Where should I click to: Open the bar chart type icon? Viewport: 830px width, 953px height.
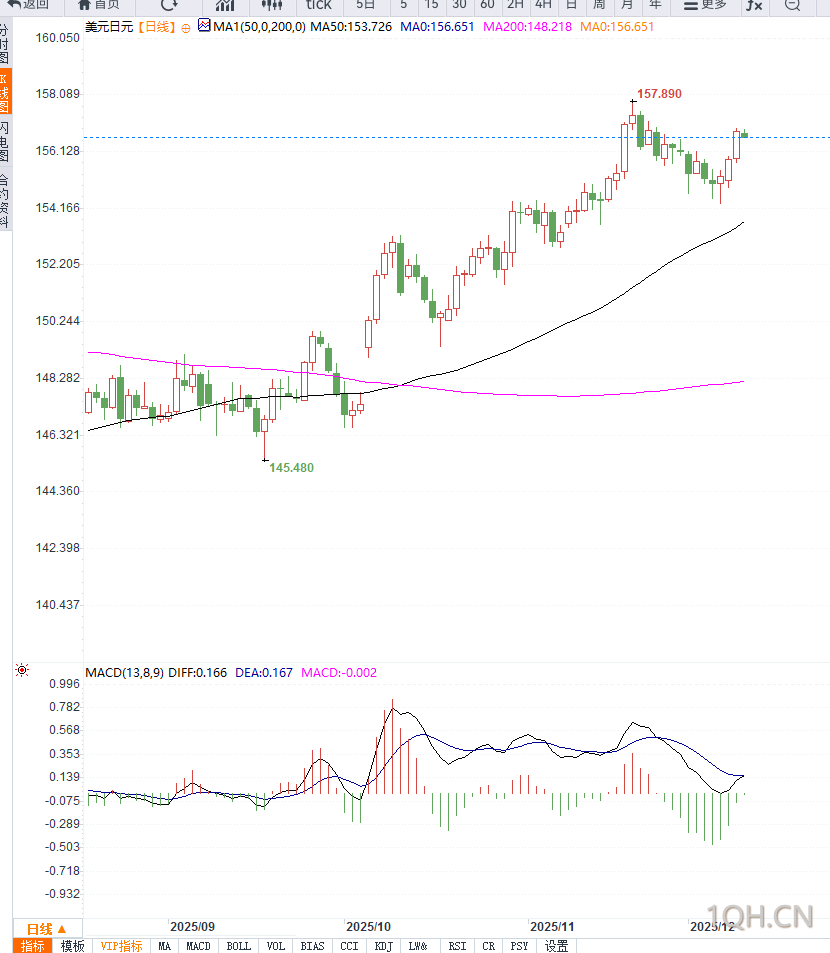click(225, 5)
